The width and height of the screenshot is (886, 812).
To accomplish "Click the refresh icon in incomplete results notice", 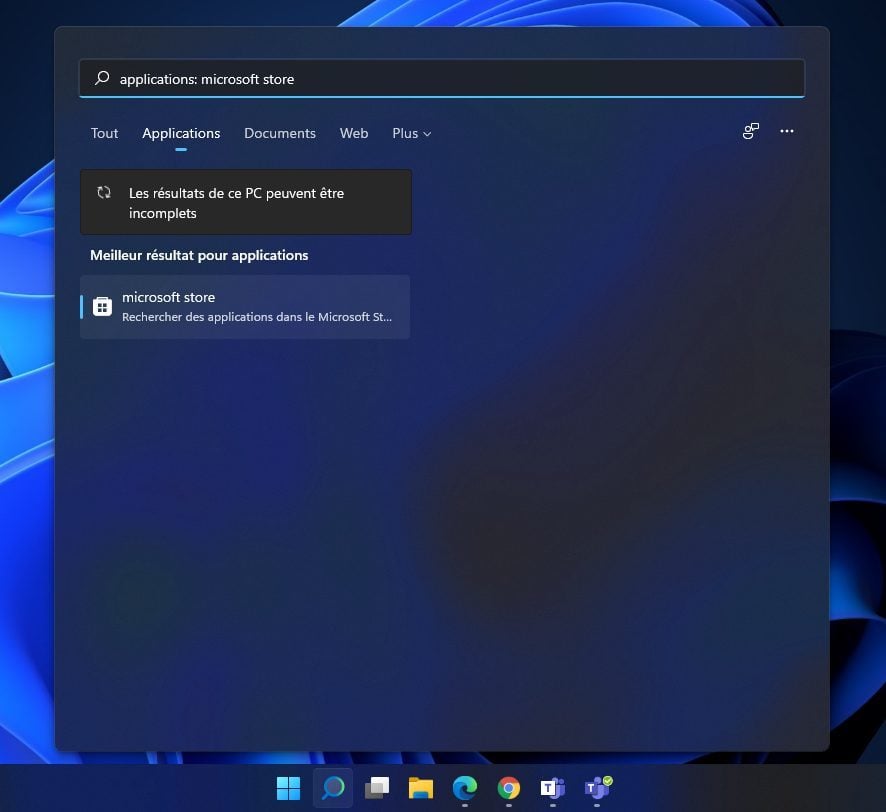I will coord(104,193).
